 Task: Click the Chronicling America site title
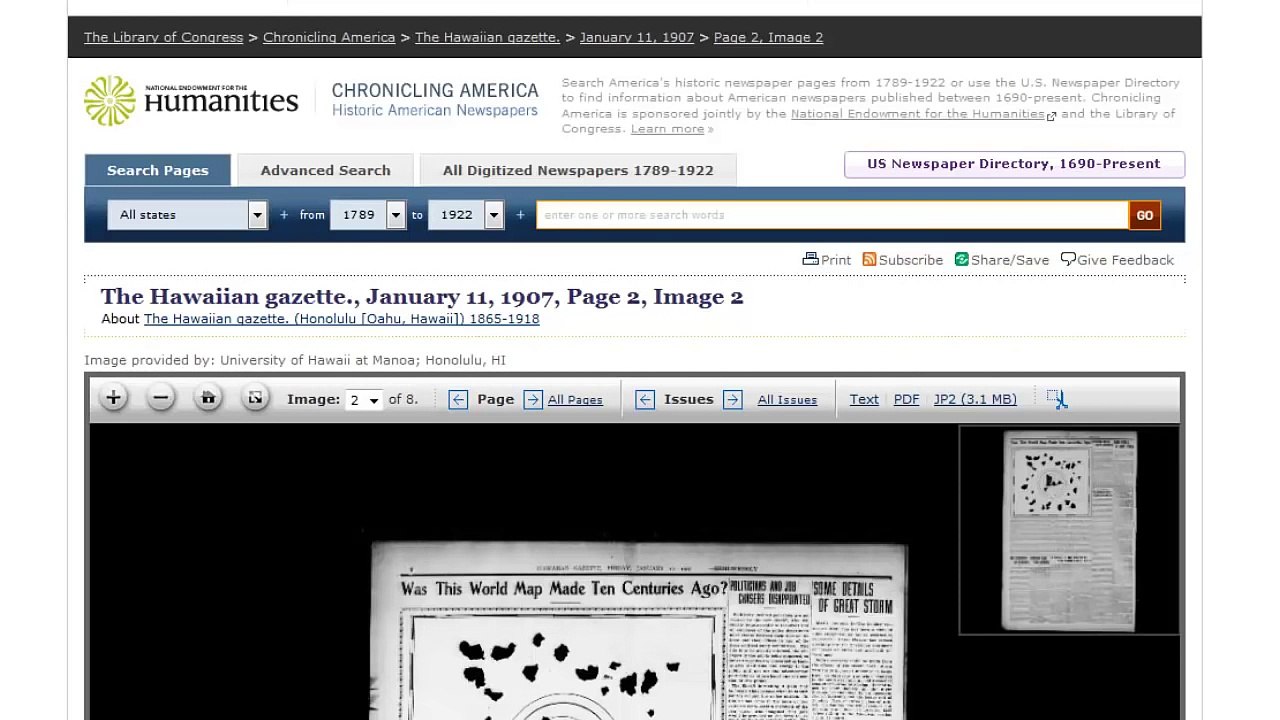[x=435, y=99]
